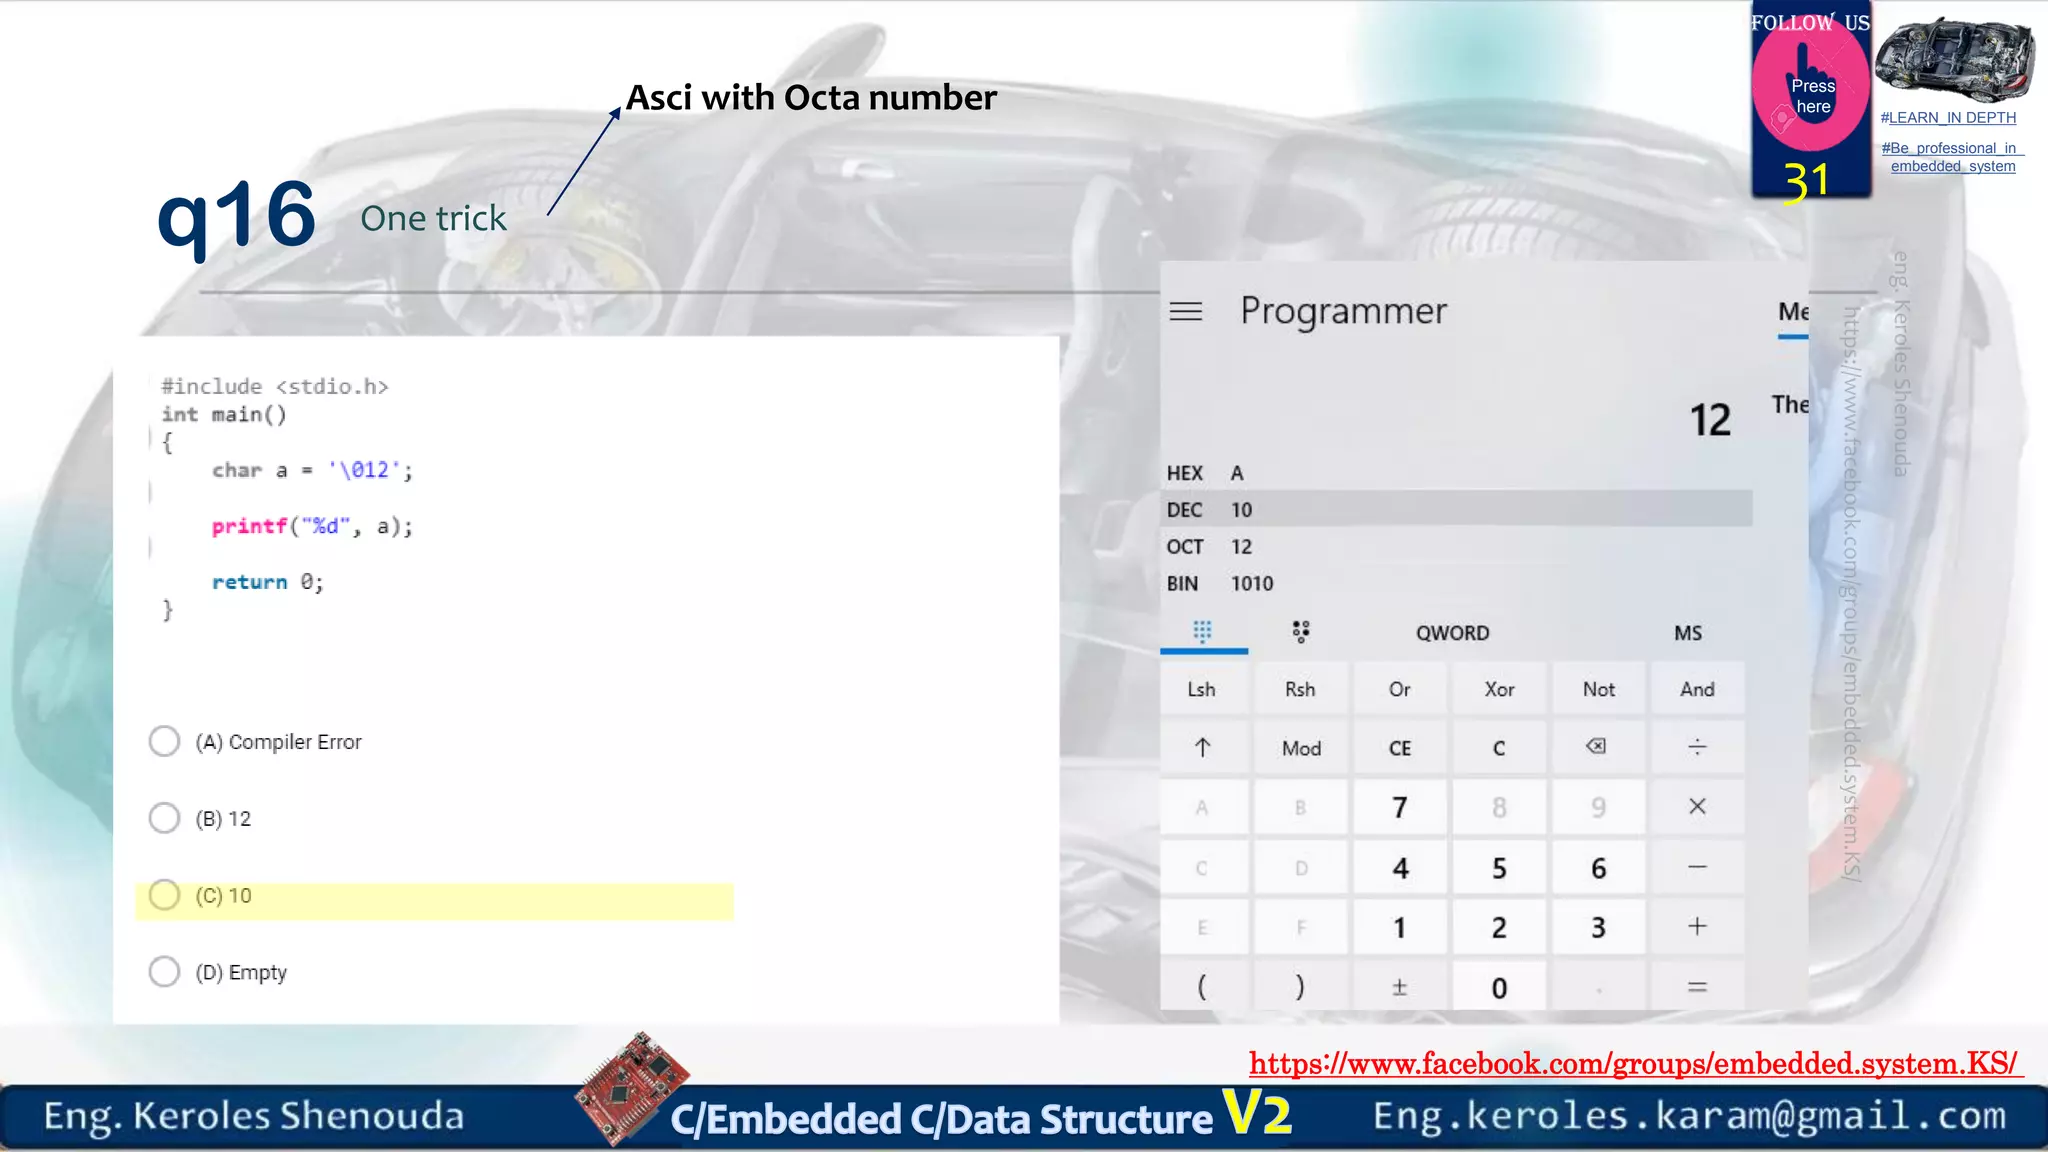Click digit 2 on the keypad
This screenshot has height=1152, width=2048.
tap(1499, 928)
